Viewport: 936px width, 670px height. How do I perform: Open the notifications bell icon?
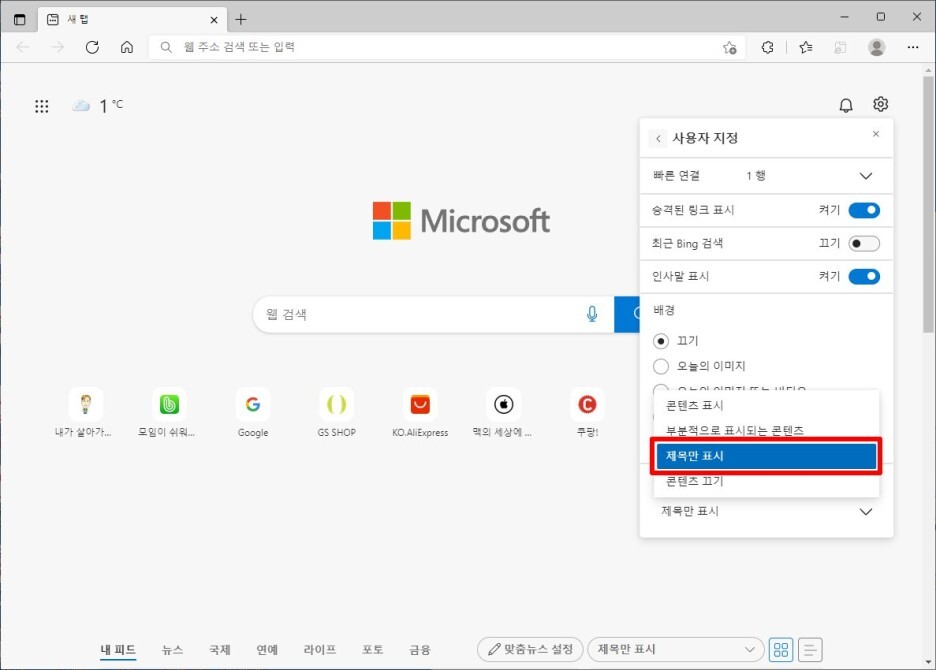click(x=846, y=105)
